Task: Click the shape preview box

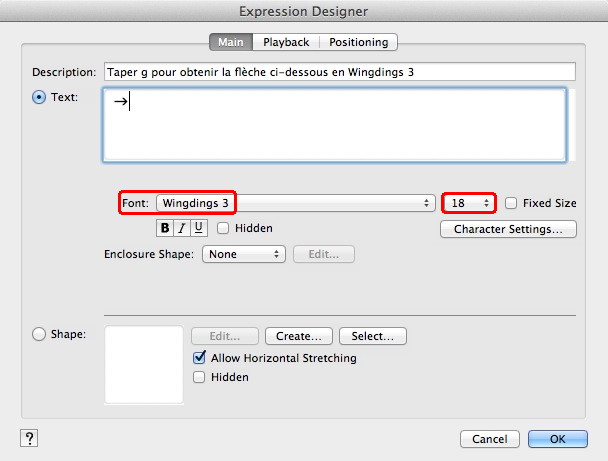Action: click(x=144, y=364)
